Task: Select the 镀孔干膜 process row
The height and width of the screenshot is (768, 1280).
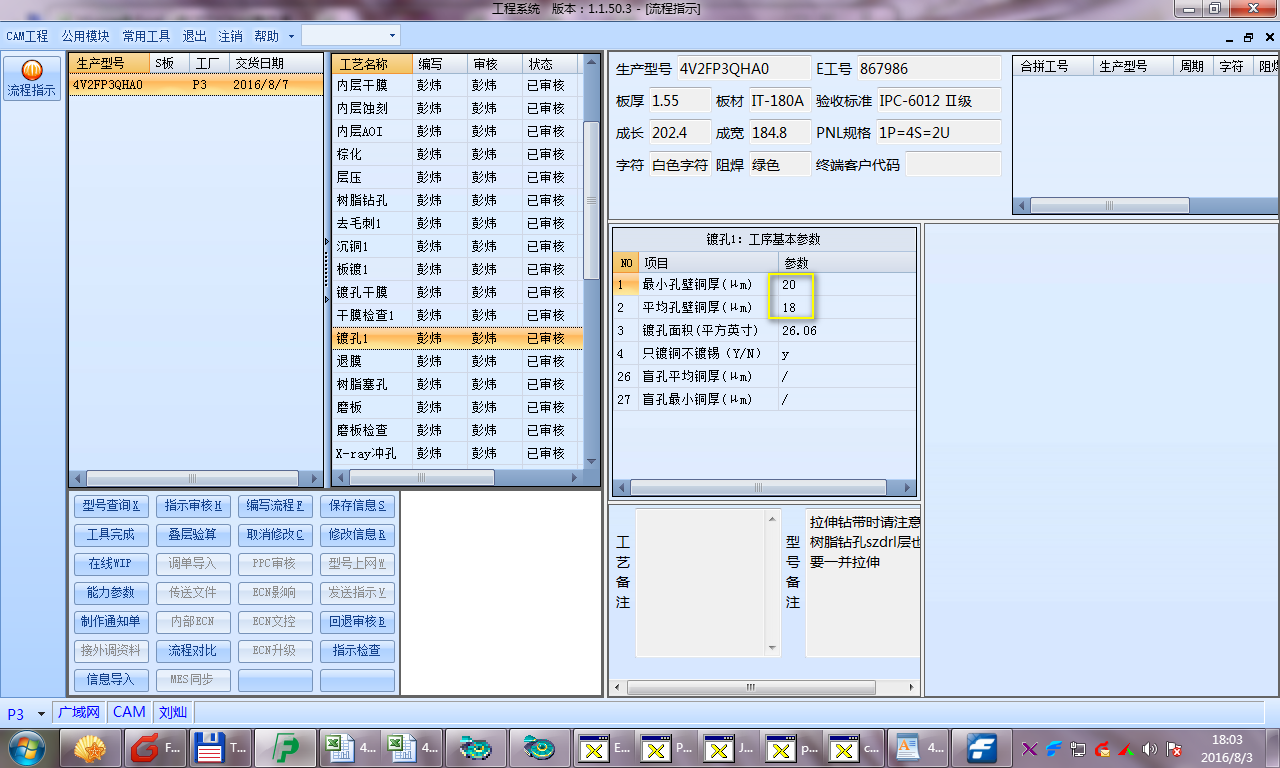Action: [x=457, y=292]
